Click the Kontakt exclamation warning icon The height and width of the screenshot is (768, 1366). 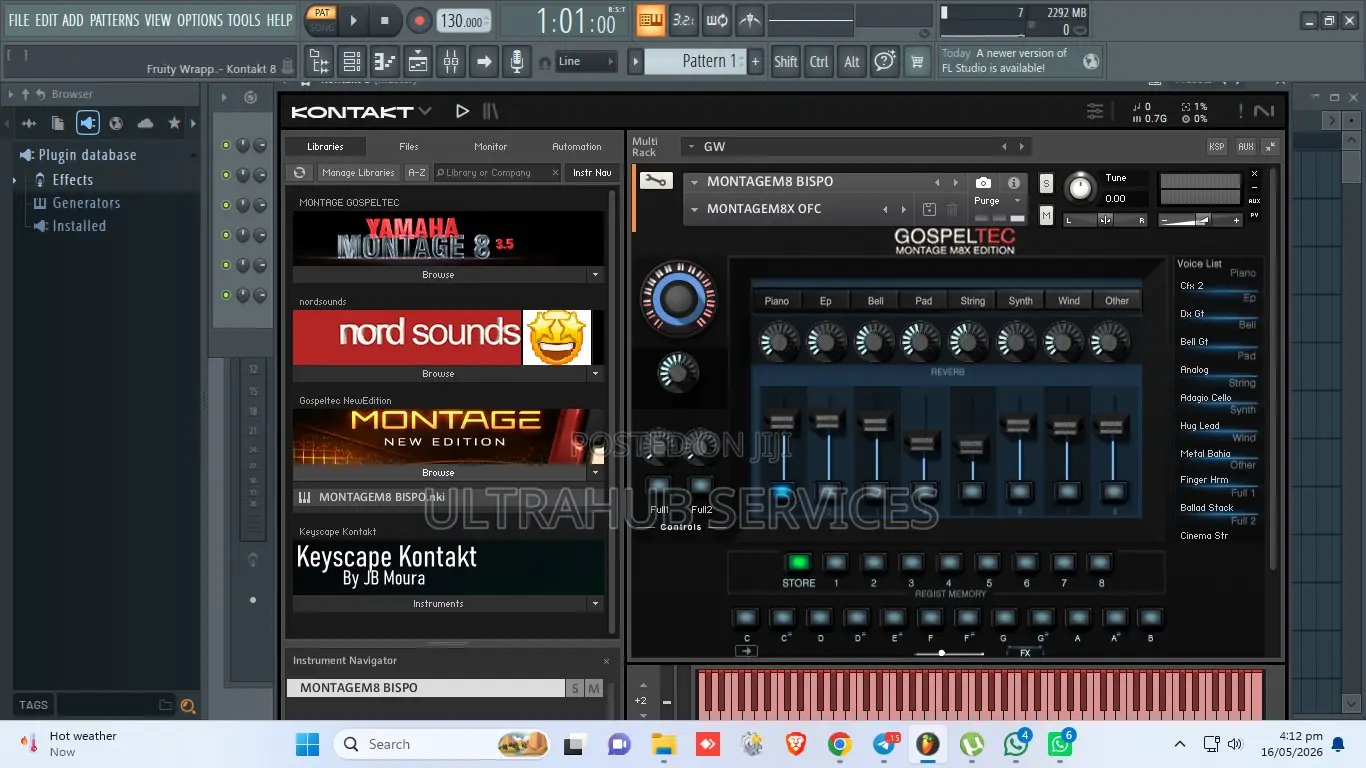click(1240, 111)
